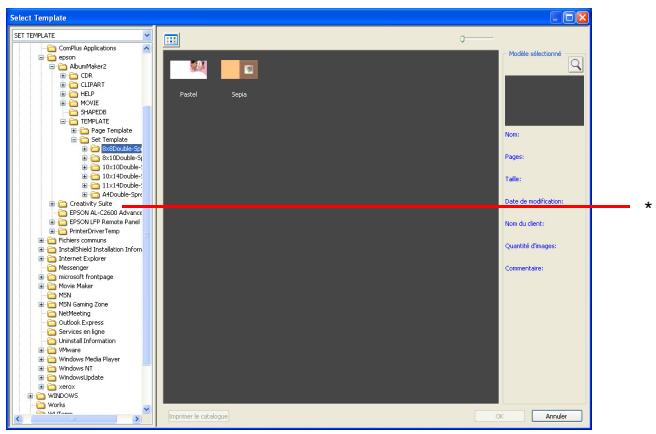Click the 'Modèle sélectionné' preview box
Viewport: 656px width, 434px height.
click(544, 100)
